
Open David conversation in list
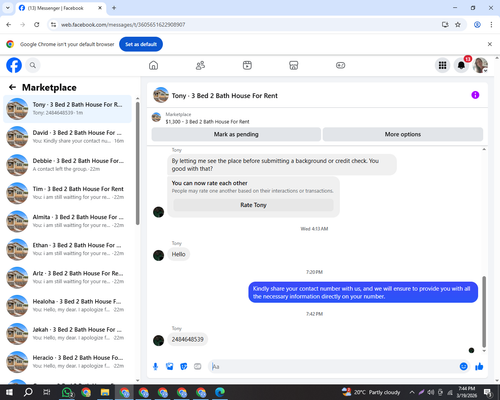coord(67,137)
